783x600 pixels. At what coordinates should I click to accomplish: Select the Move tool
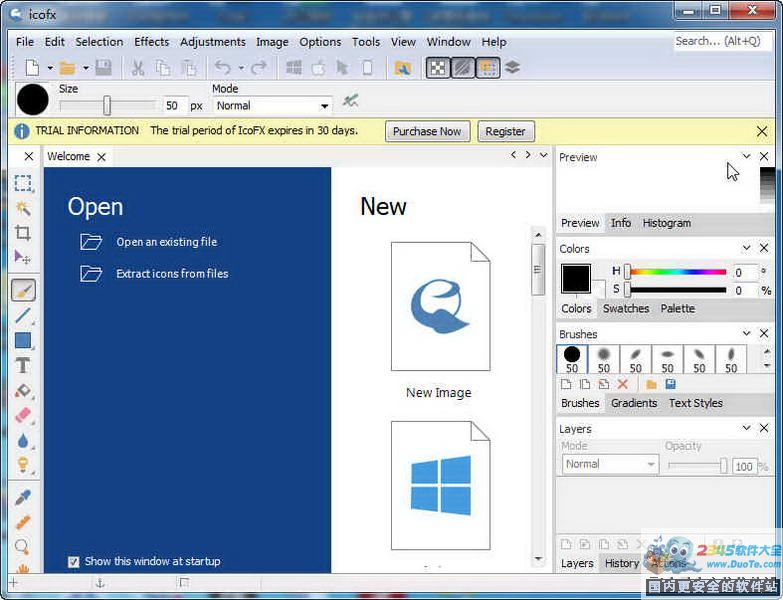click(23, 258)
